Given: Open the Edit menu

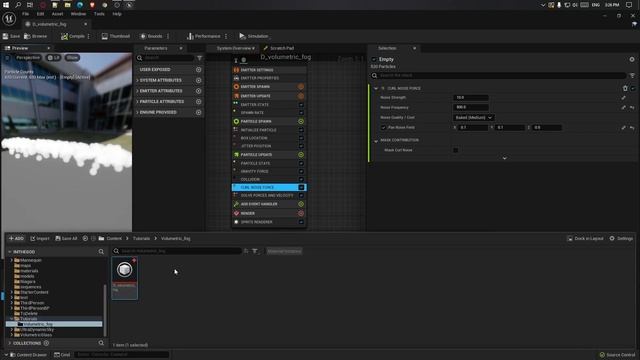Looking at the screenshot, I should [x=40, y=14].
